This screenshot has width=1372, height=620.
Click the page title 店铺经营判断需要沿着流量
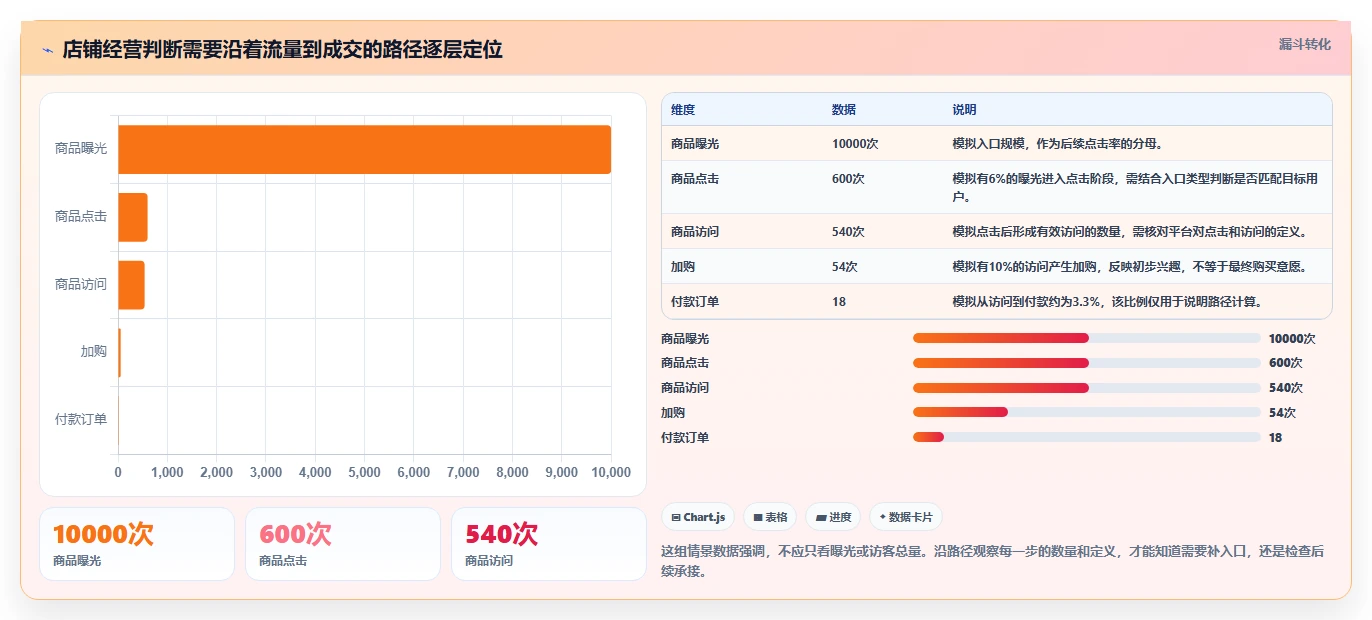282,50
